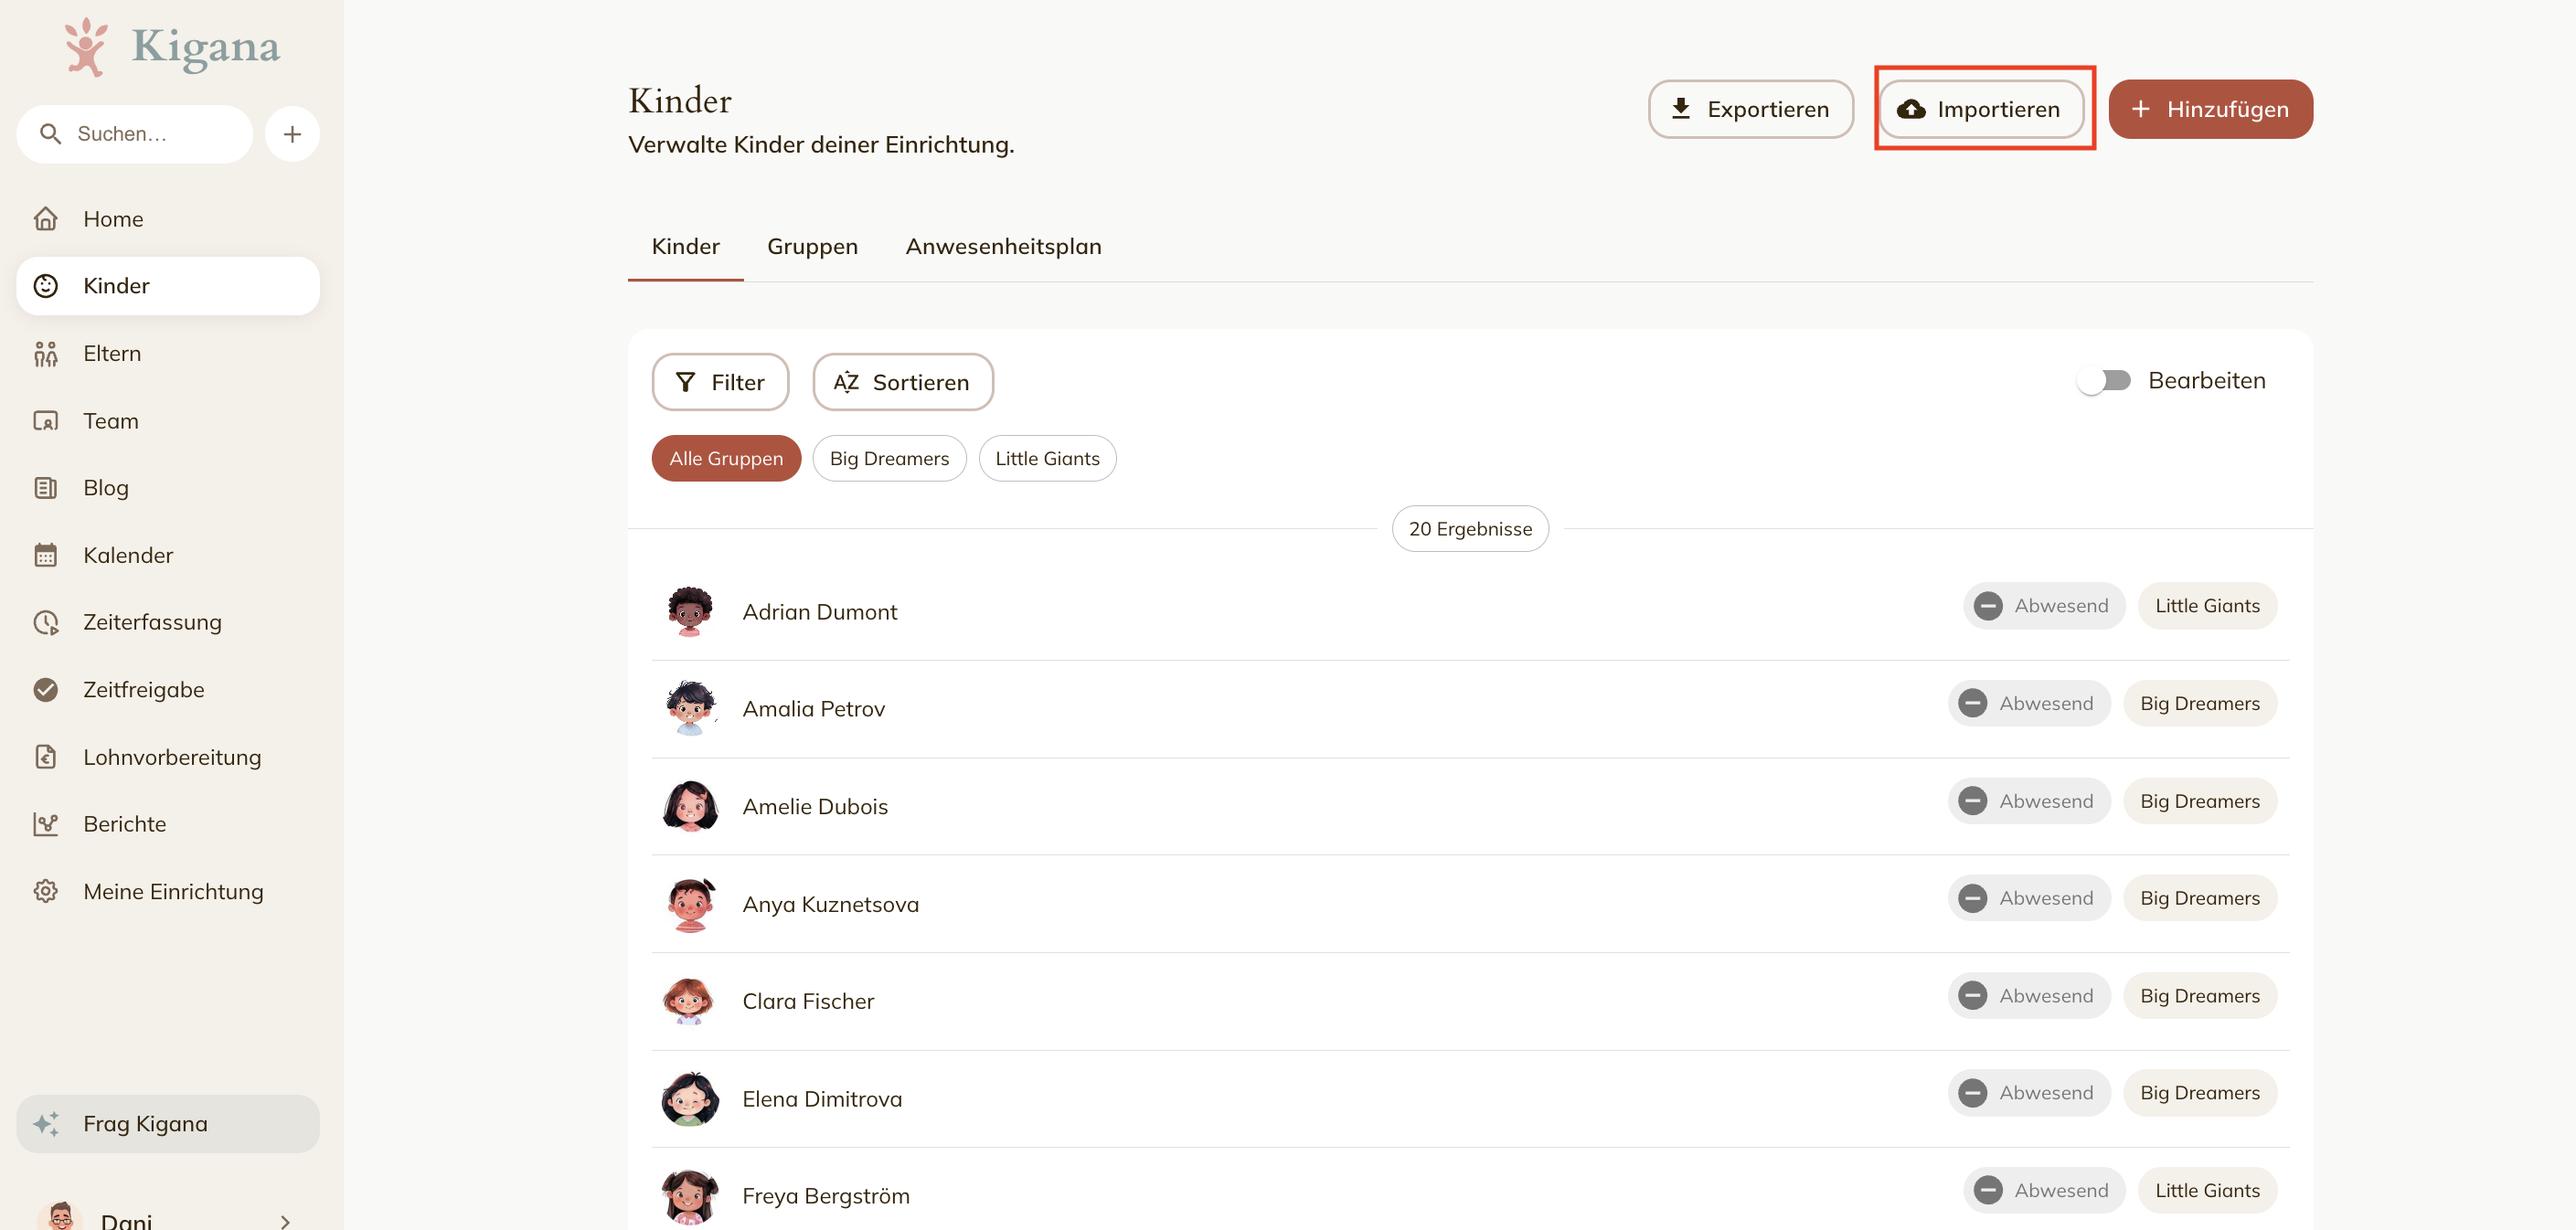Click the Exportieren button

tap(1750, 109)
